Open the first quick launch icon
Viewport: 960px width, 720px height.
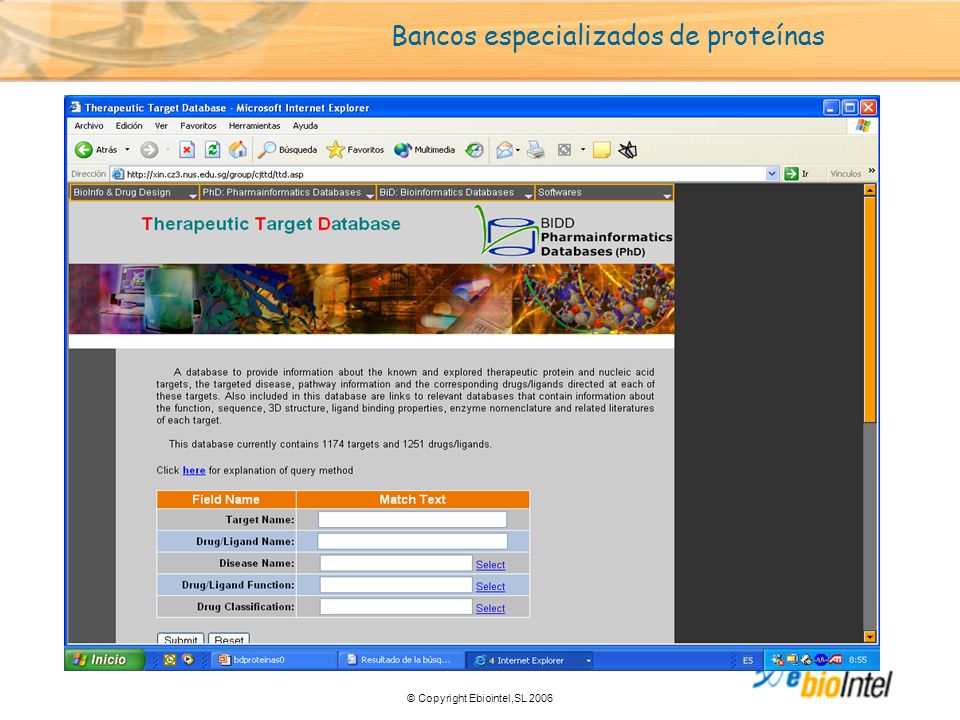[170, 660]
